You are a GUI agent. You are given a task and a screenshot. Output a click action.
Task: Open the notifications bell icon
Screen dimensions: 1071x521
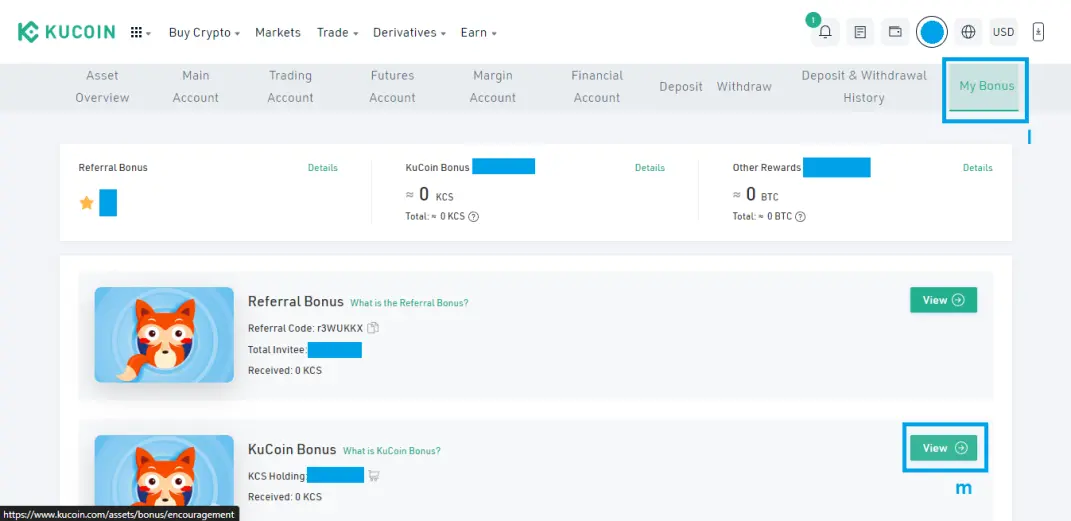(x=825, y=32)
